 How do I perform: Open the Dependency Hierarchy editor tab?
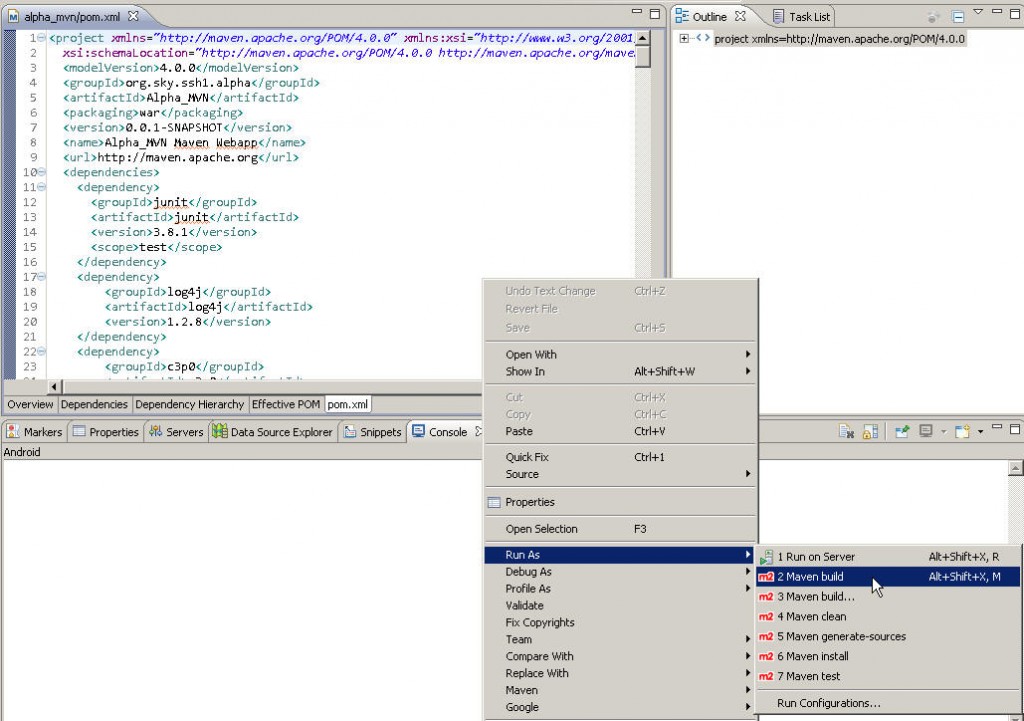189,404
